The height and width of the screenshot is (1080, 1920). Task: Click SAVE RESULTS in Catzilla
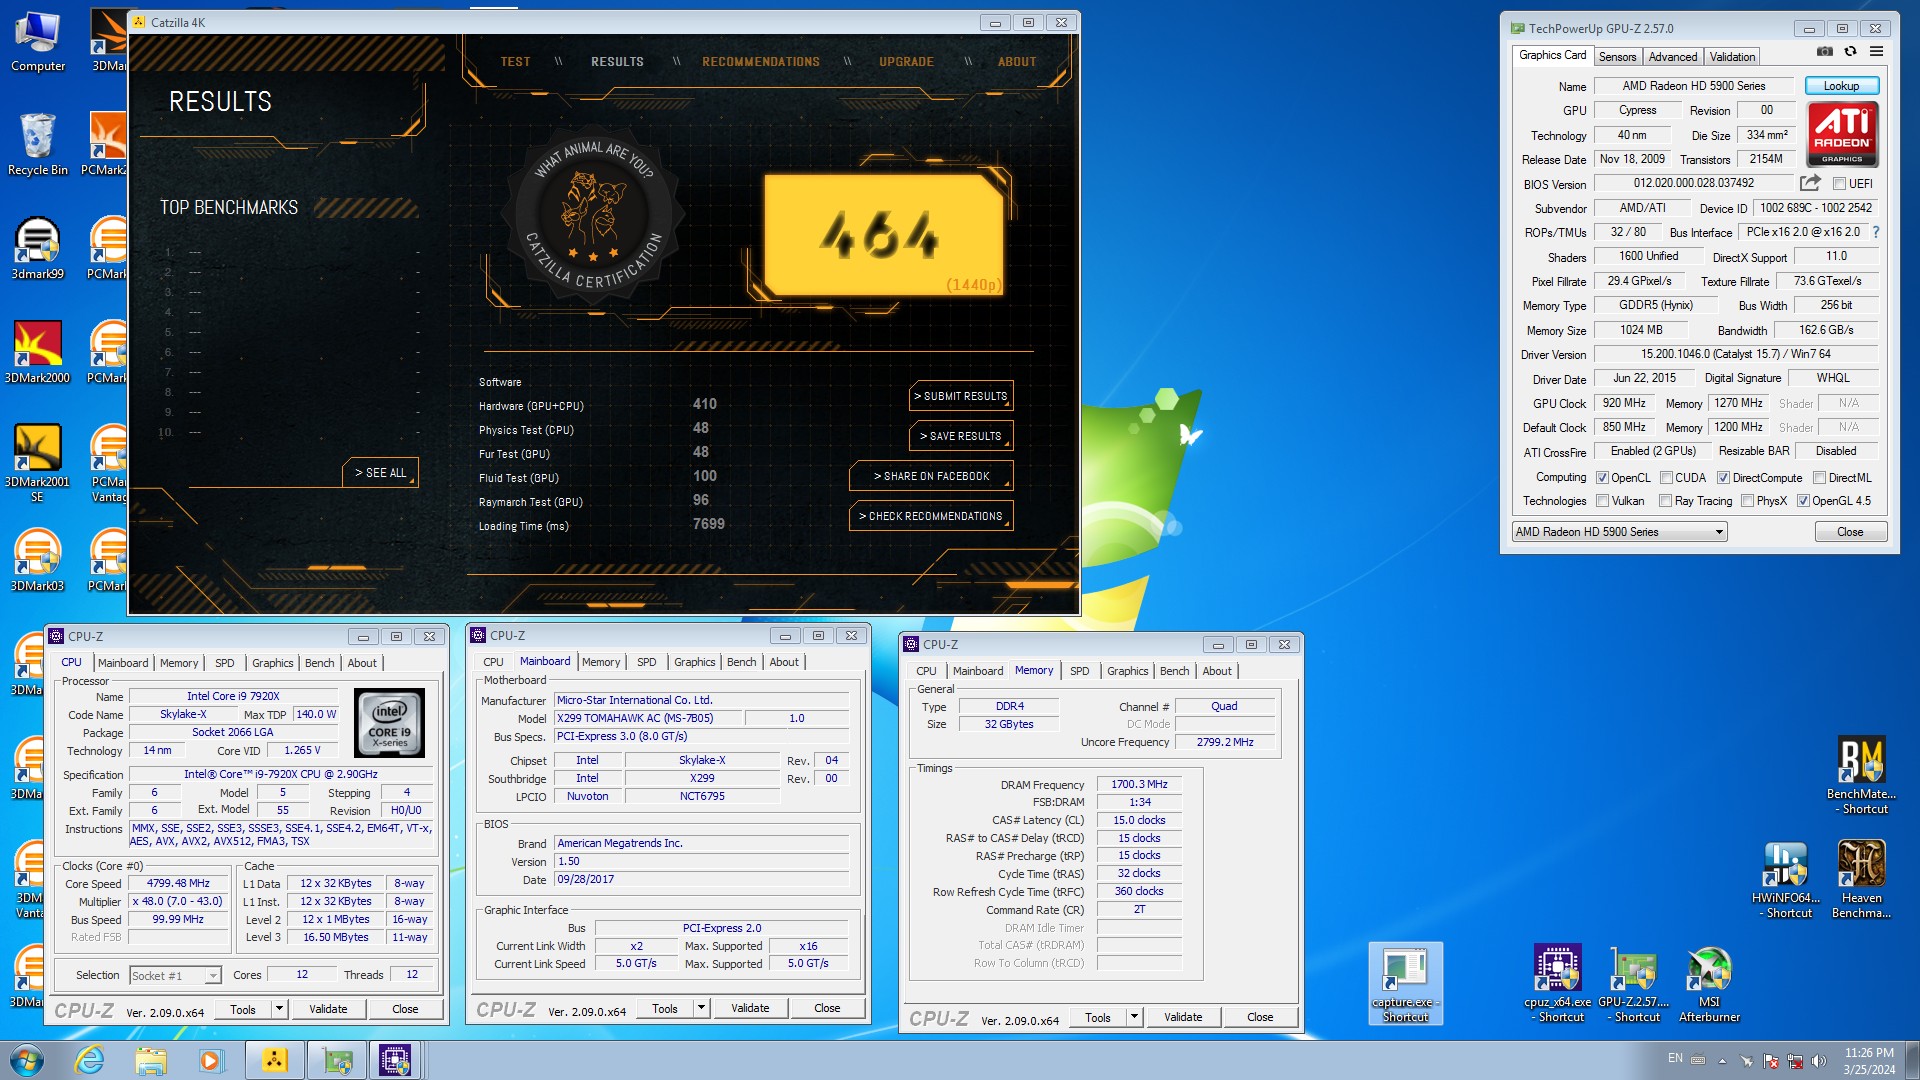click(x=961, y=436)
